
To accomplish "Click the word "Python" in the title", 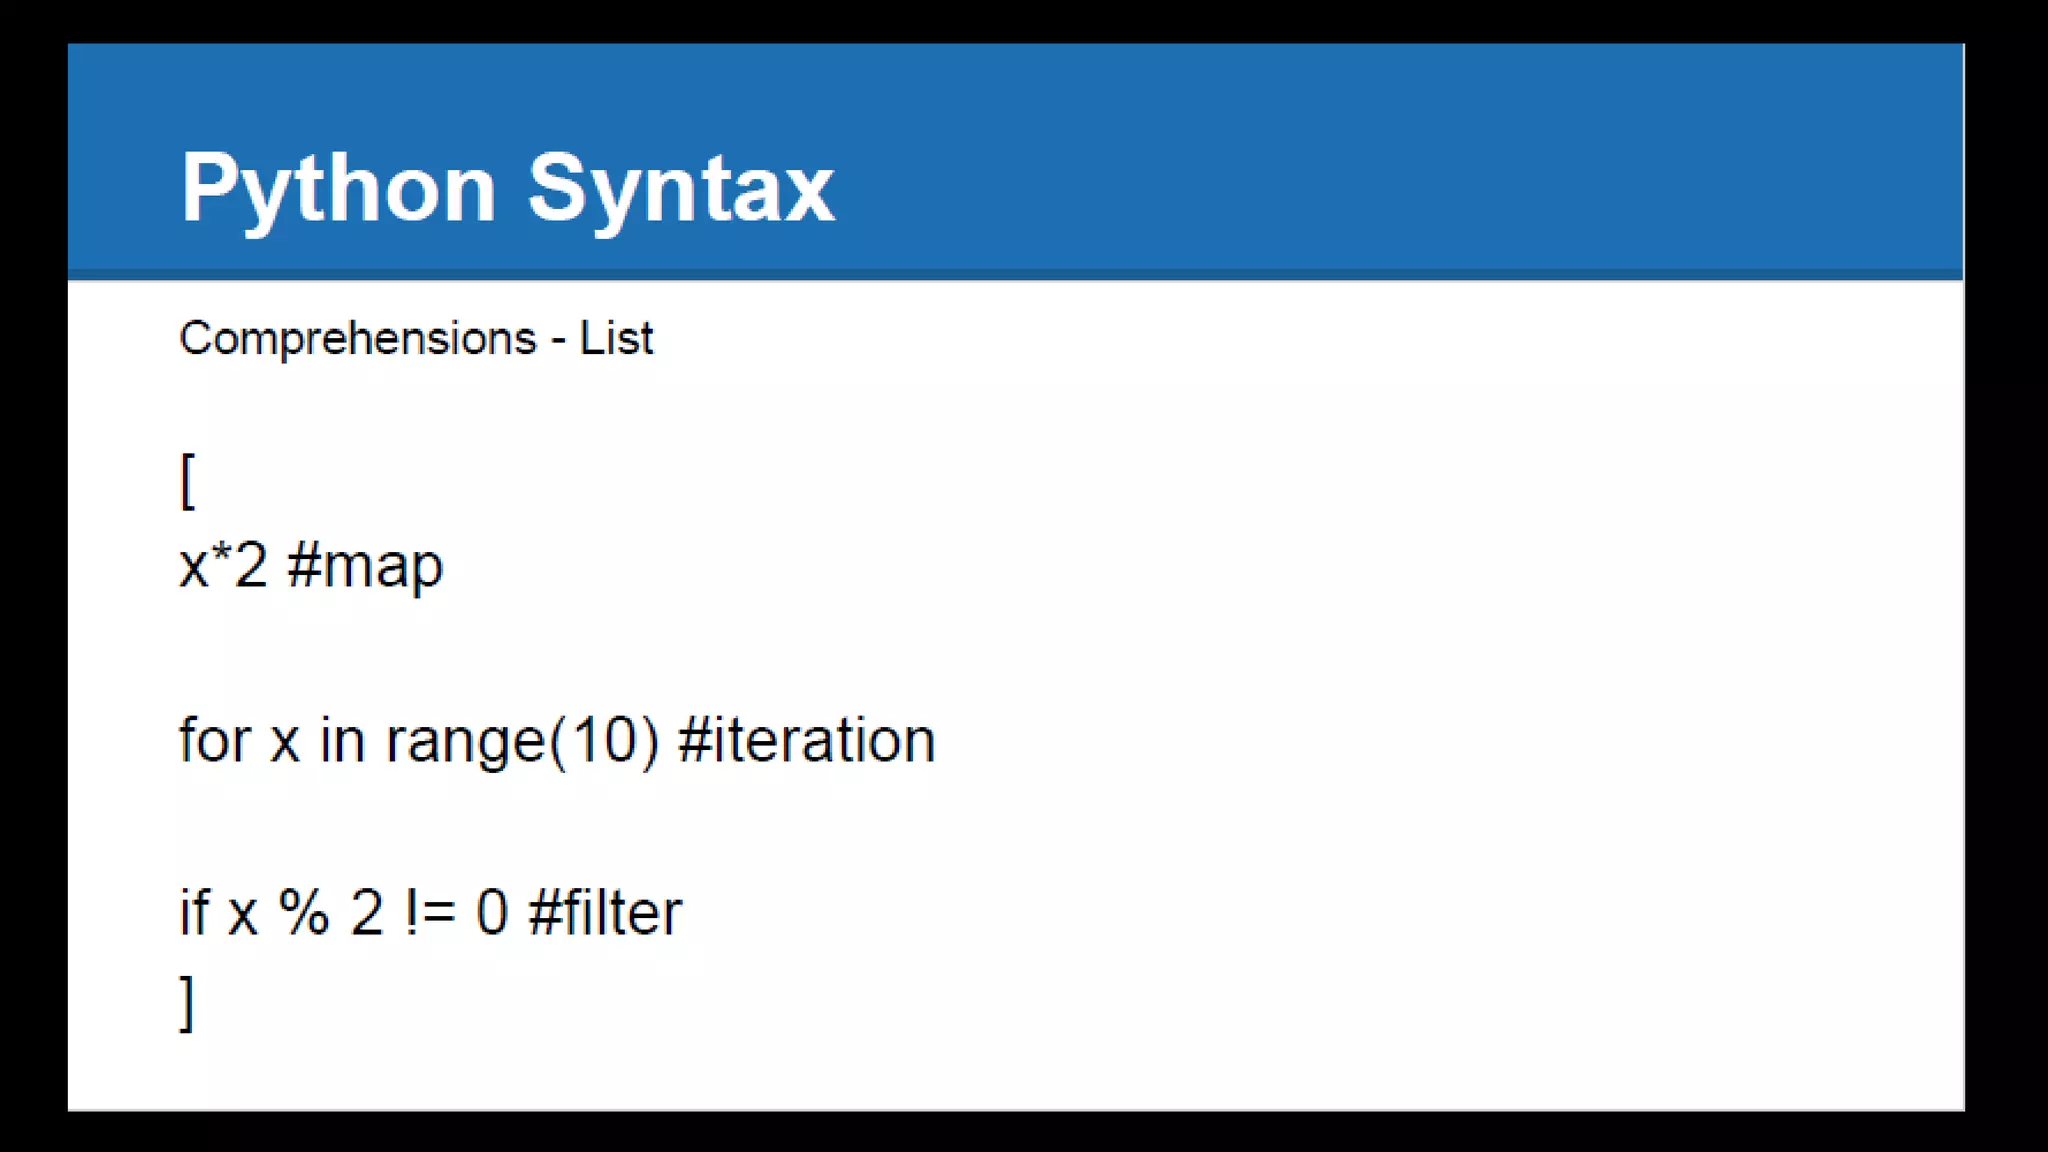I will coord(338,188).
